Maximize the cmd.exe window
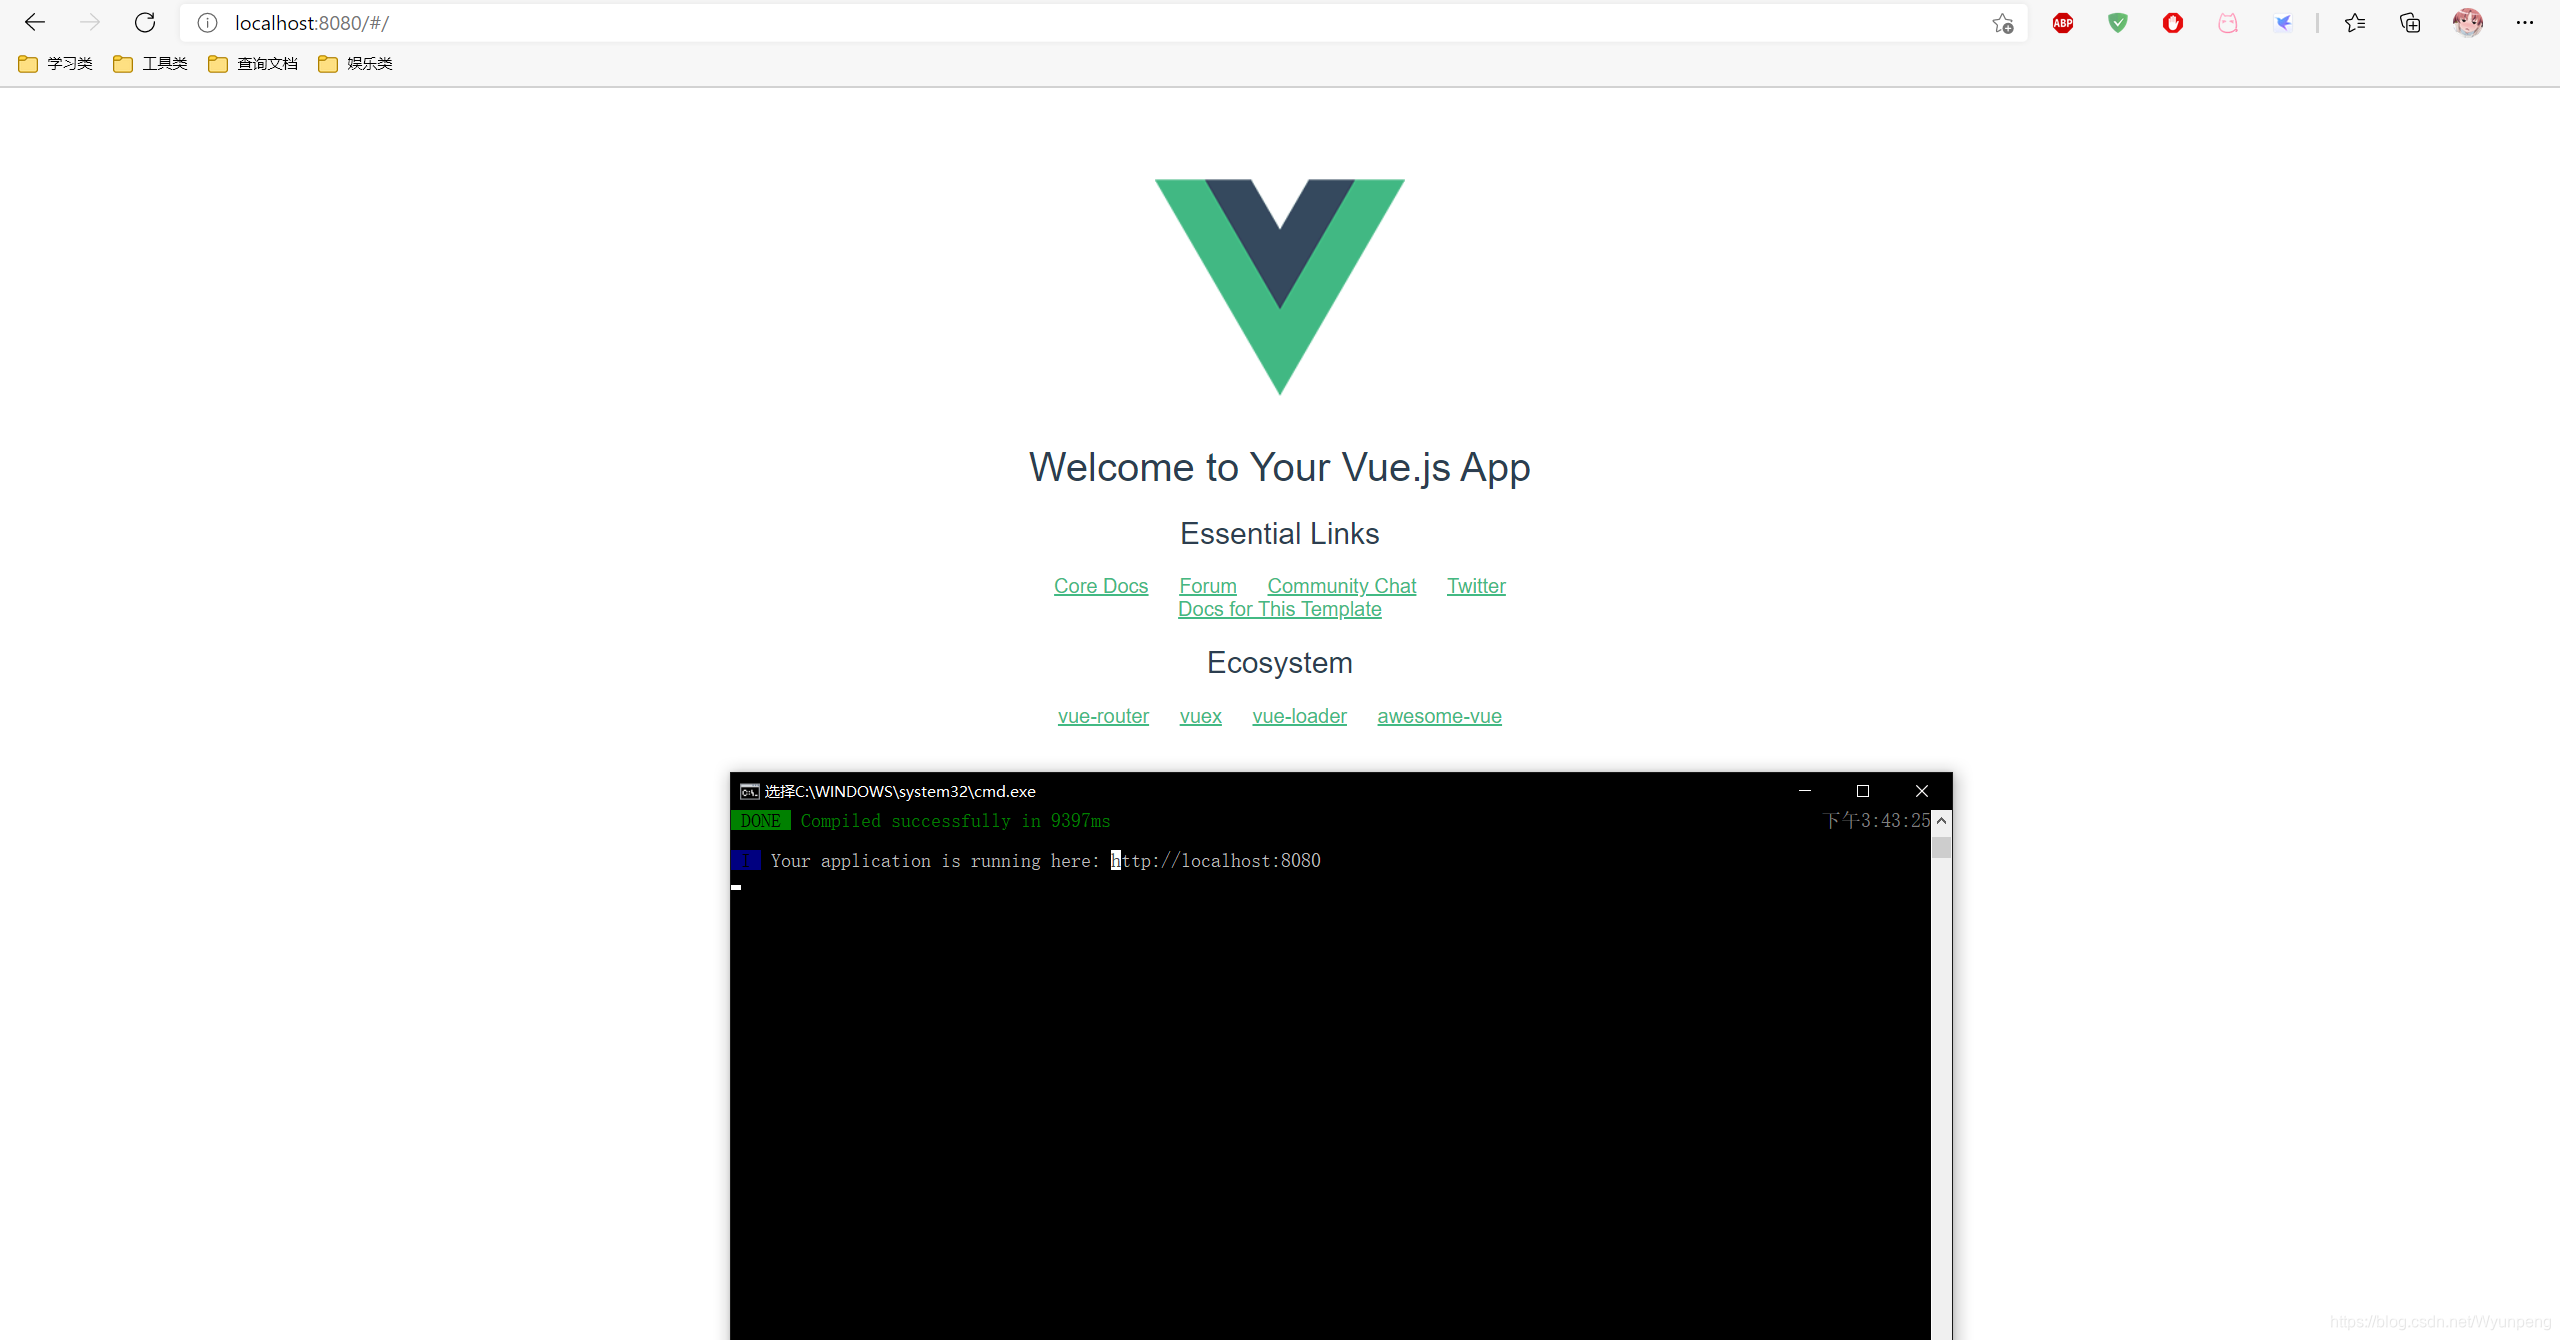The width and height of the screenshot is (2560, 1340). click(1863, 791)
